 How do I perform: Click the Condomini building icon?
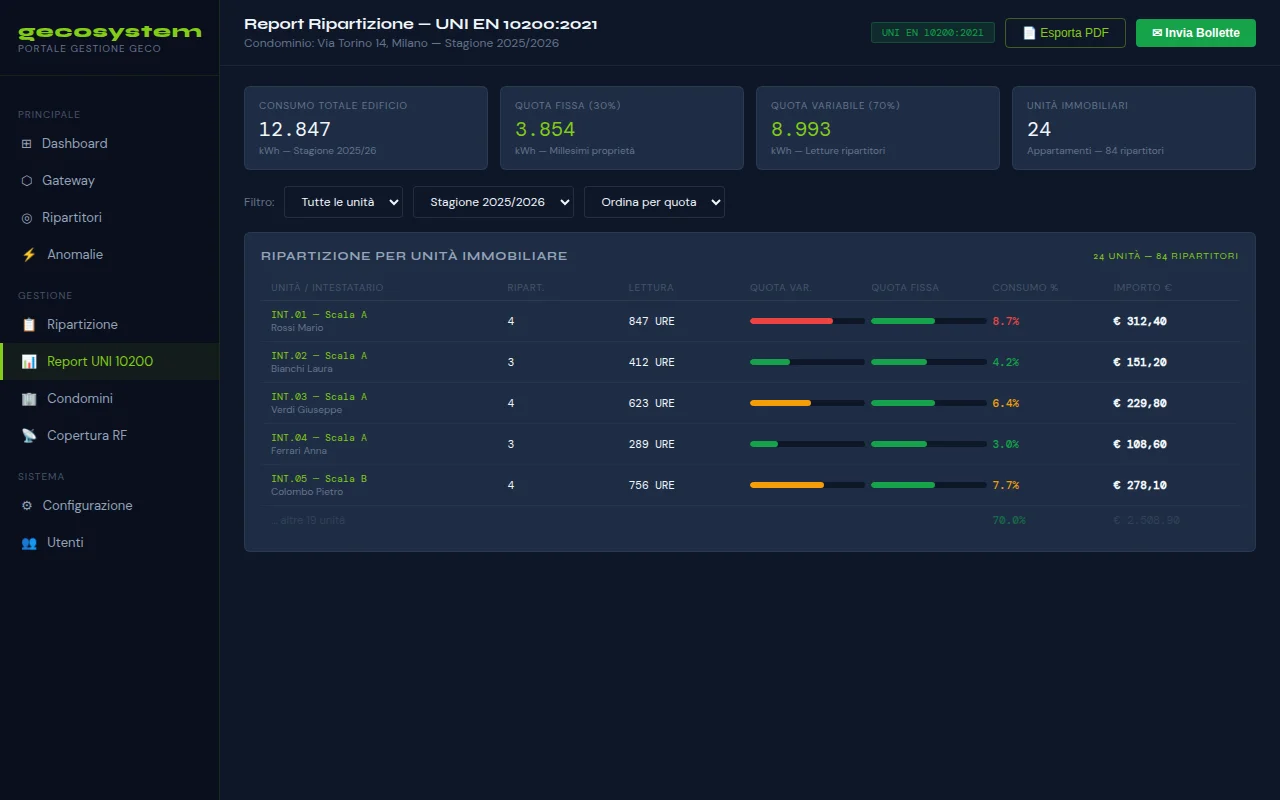(29, 398)
